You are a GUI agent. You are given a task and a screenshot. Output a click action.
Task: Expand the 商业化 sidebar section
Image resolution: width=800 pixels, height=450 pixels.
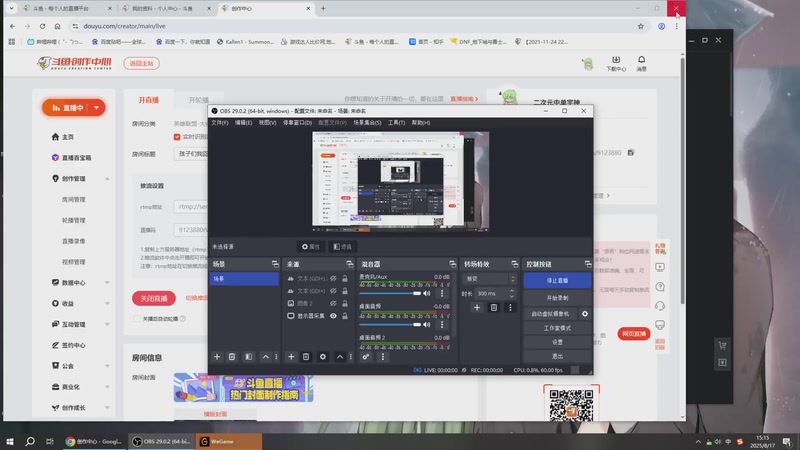(107, 387)
